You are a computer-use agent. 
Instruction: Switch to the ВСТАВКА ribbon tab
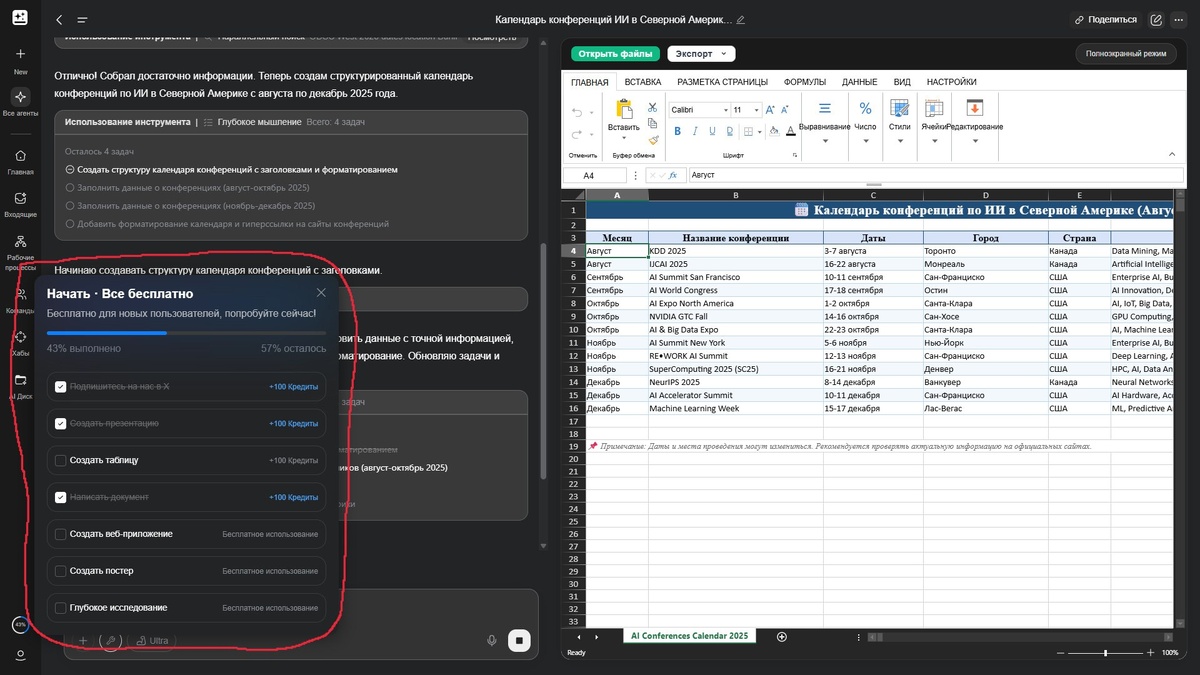pyautogui.click(x=643, y=82)
